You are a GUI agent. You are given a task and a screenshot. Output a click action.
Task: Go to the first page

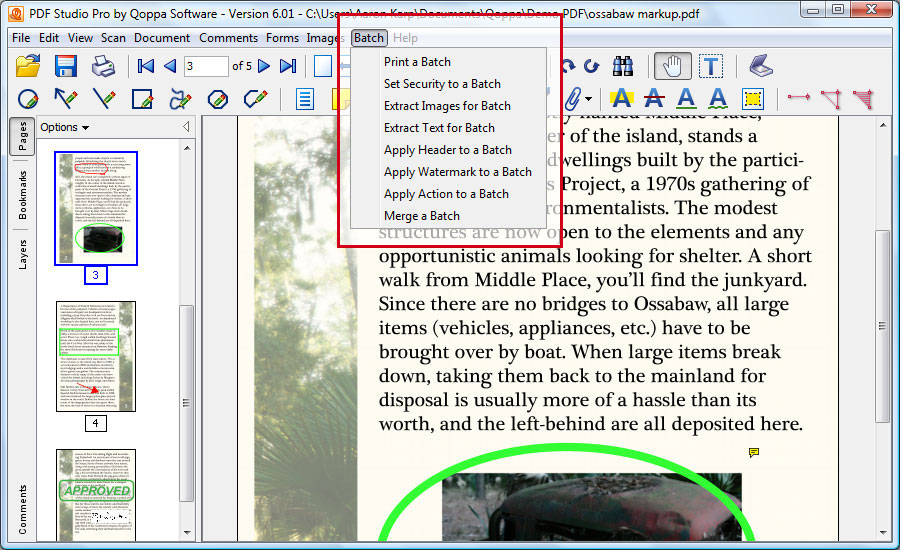click(x=146, y=66)
